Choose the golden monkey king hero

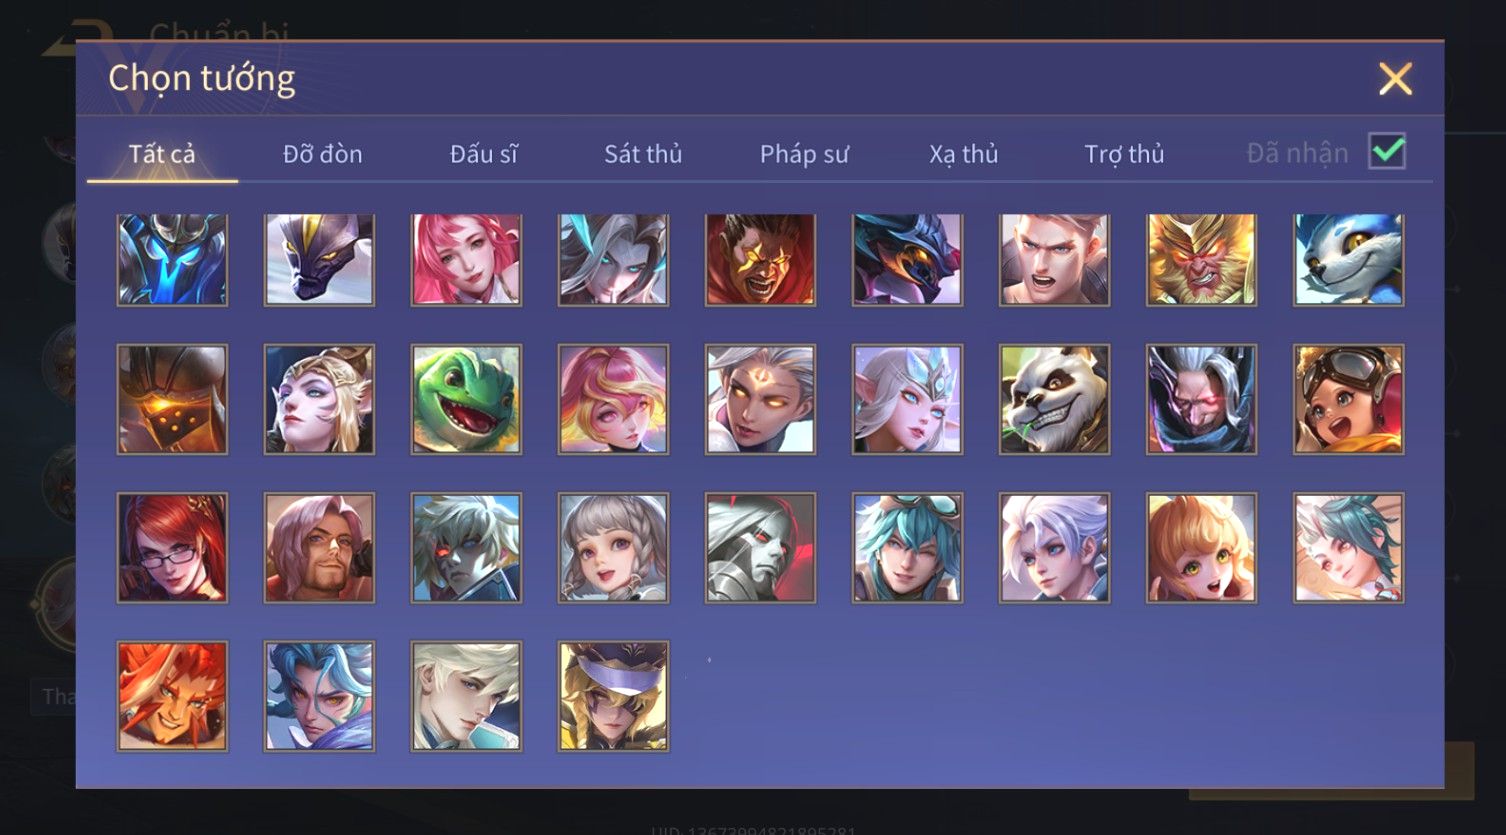click(x=1201, y=259)
